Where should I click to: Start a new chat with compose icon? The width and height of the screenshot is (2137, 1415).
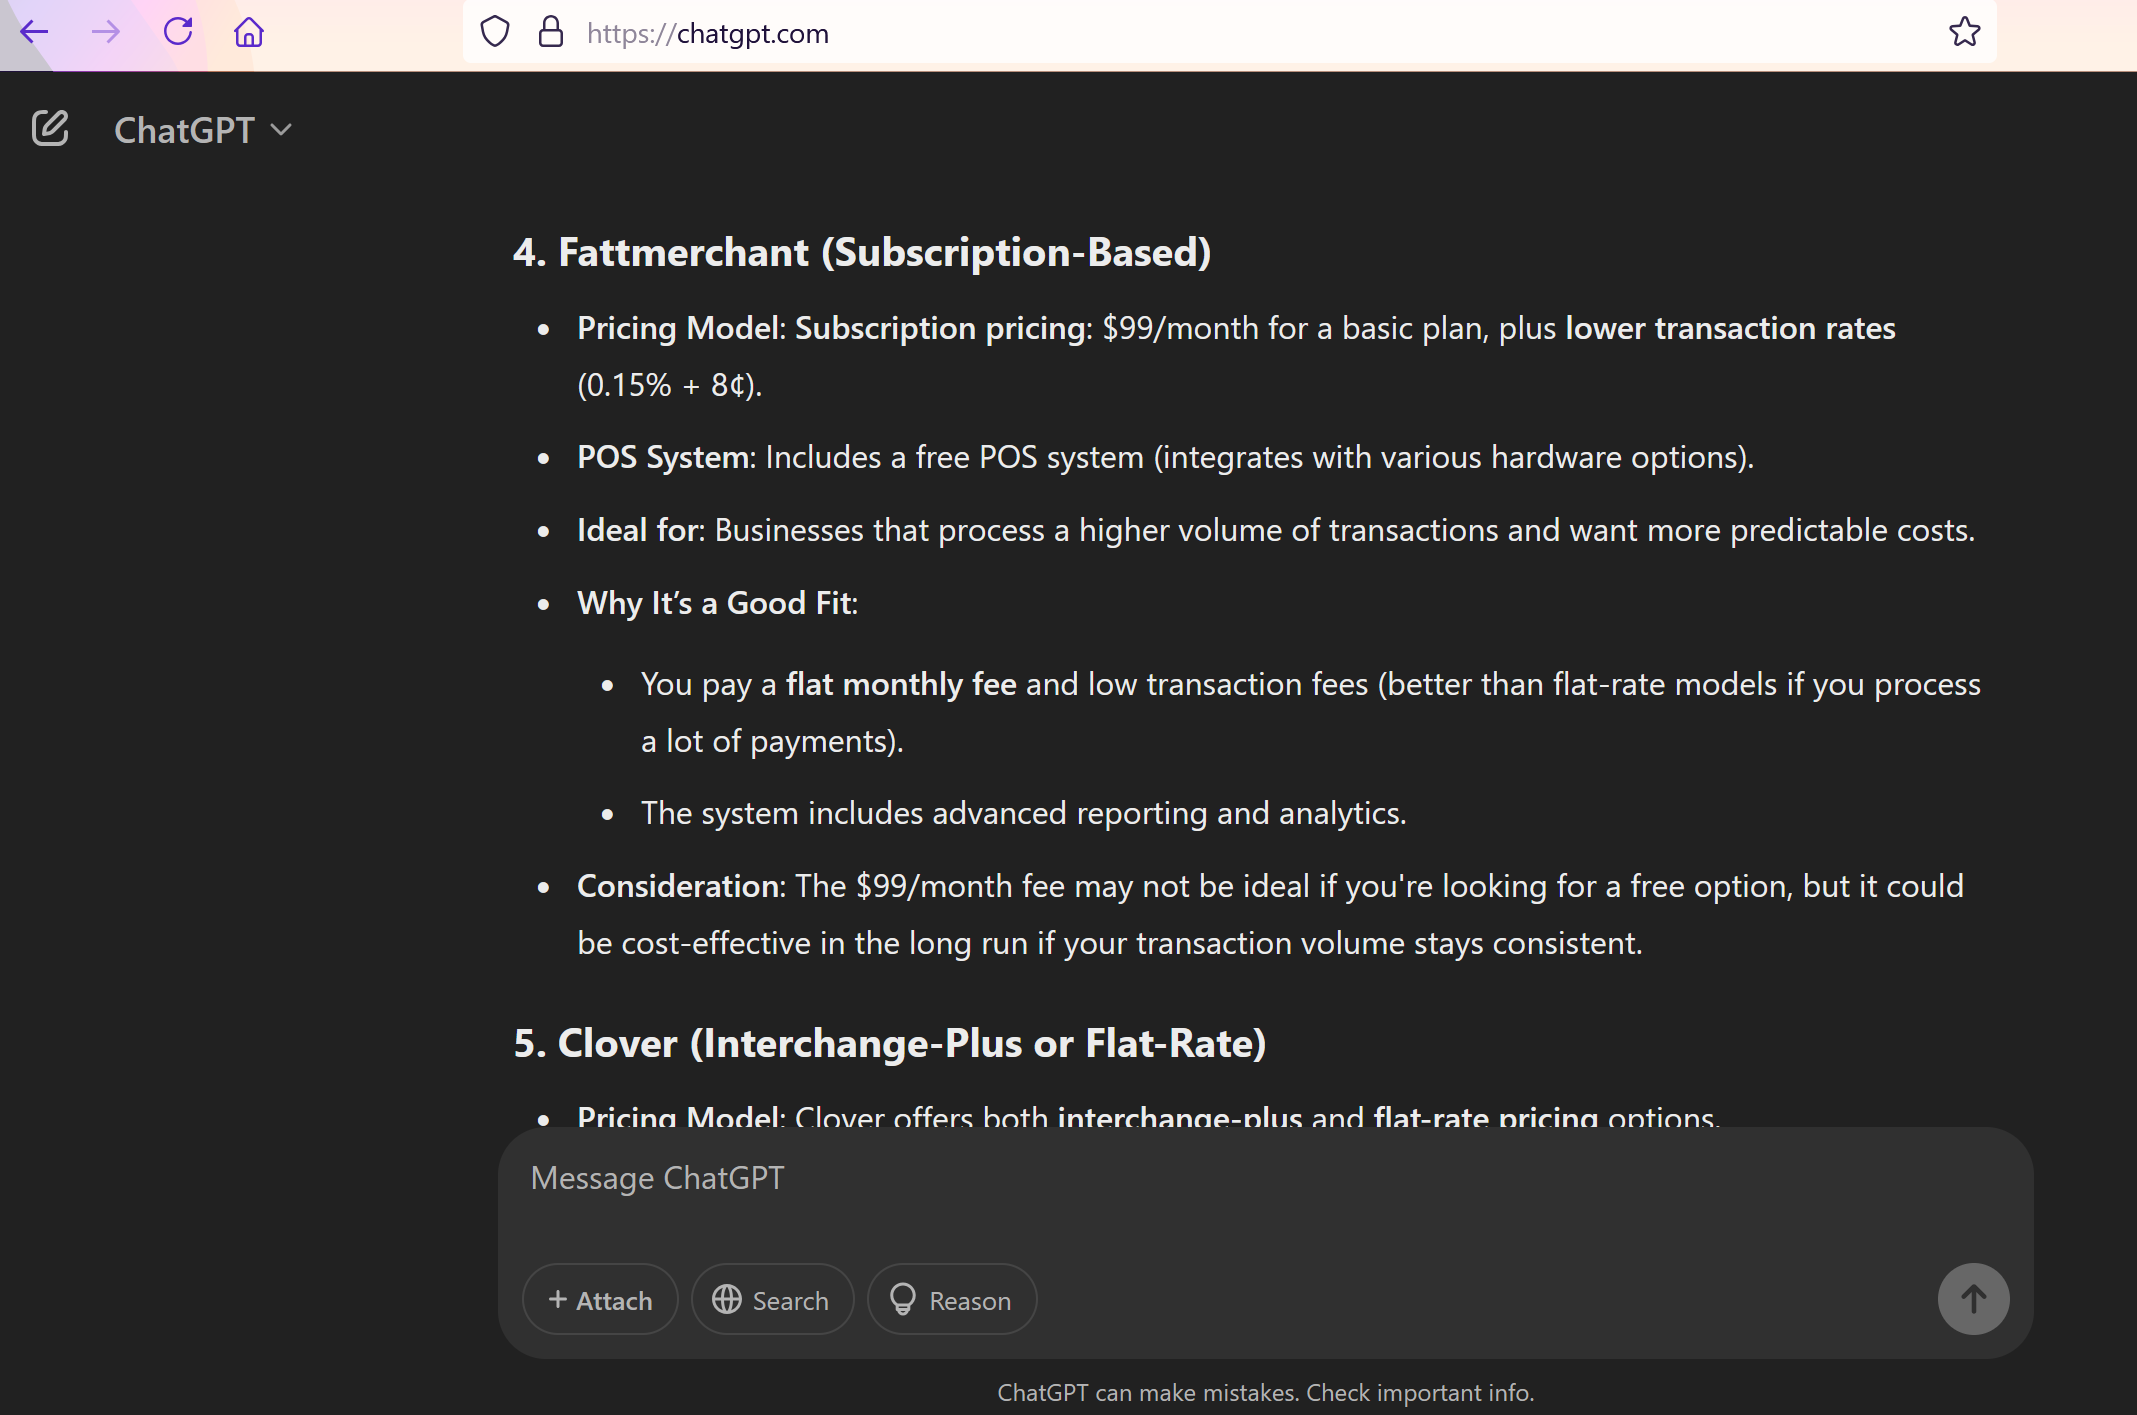coord(50,129)
